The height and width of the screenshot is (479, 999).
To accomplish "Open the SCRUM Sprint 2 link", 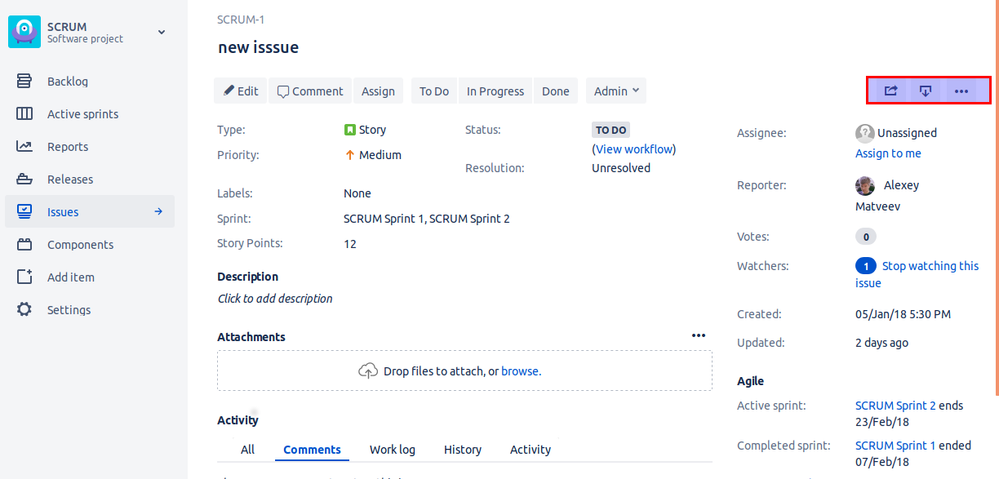I will [x=895, y=406].
